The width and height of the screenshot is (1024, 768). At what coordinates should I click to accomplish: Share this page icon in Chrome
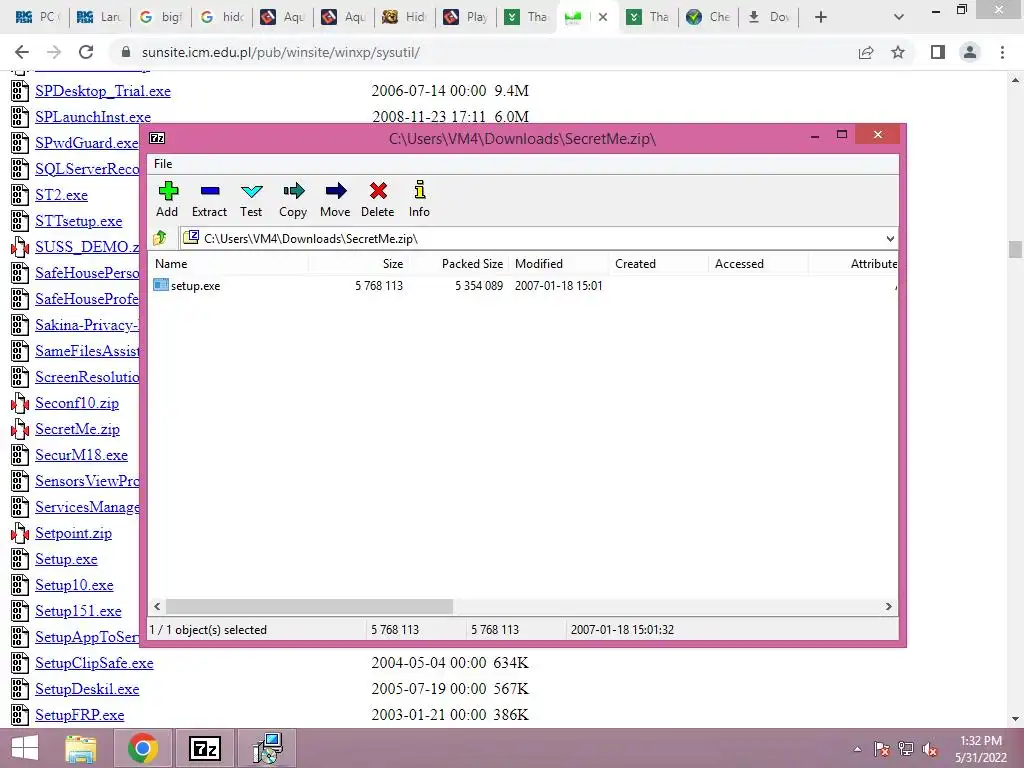click(x=866, y=52)
